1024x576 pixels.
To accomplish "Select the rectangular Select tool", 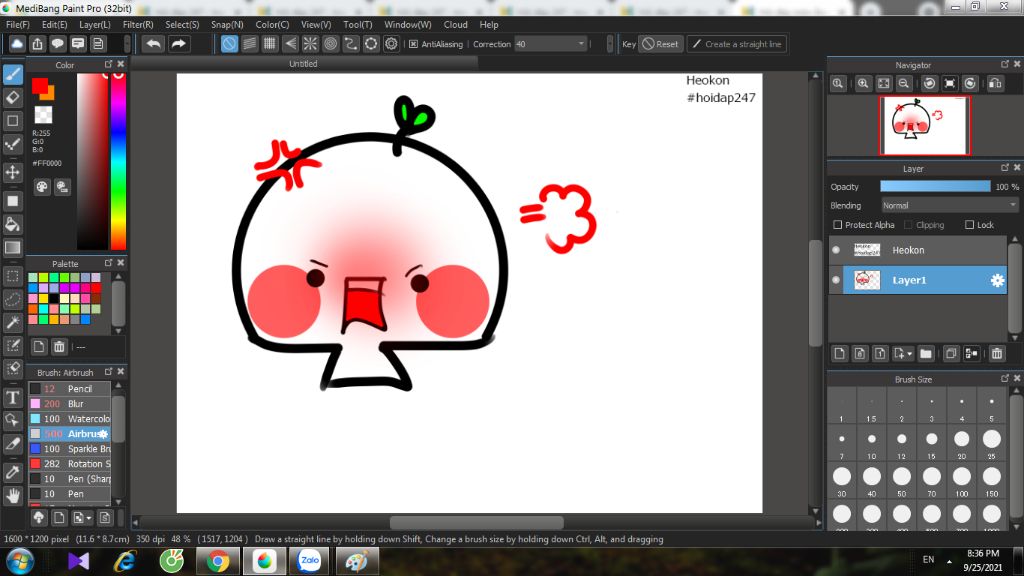I will pos(12,276).
